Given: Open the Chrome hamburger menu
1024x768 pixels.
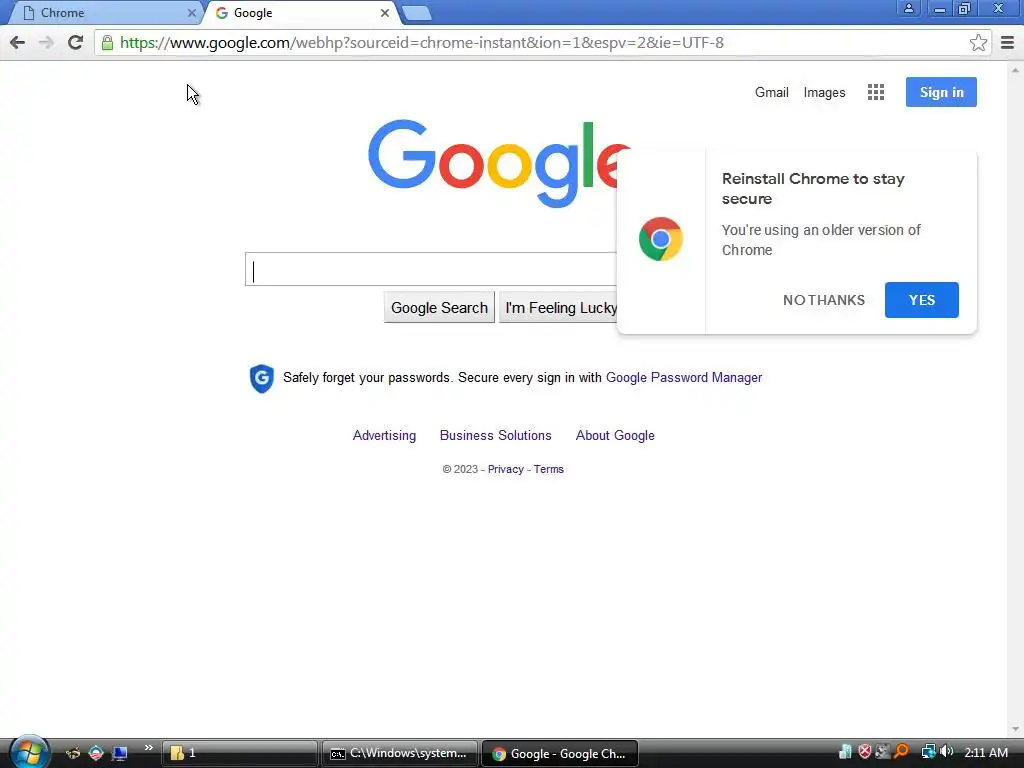Looking at the screenshot, I should tap(1007, 43).
